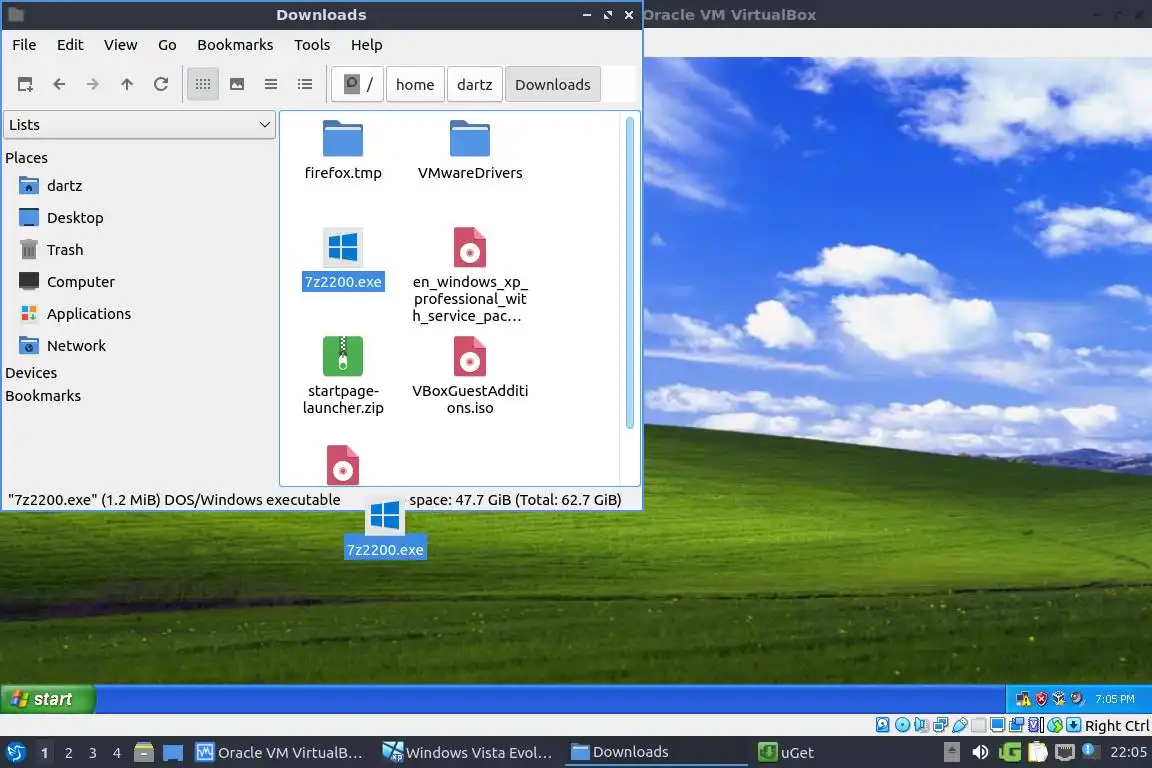Open the Go menu
Image resolution: width=1152 pixels, height=768 pixels.
tap(167, 45)
